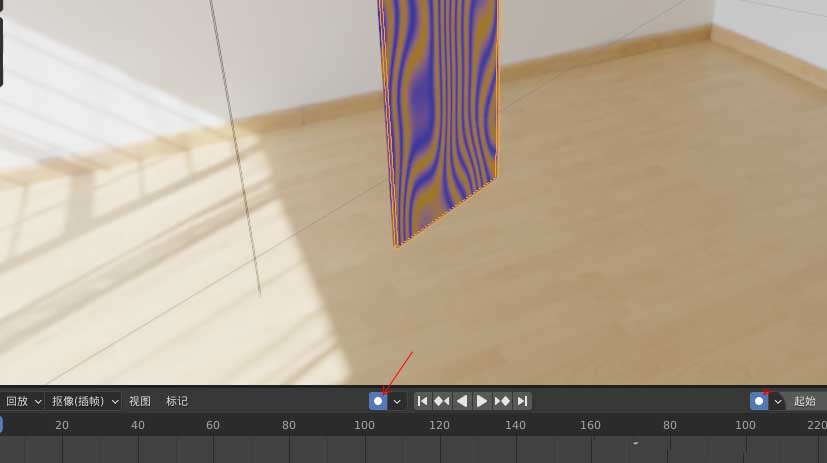
Task: Click frame 220 on the timeline ruler
Action: tap(816, 425)
